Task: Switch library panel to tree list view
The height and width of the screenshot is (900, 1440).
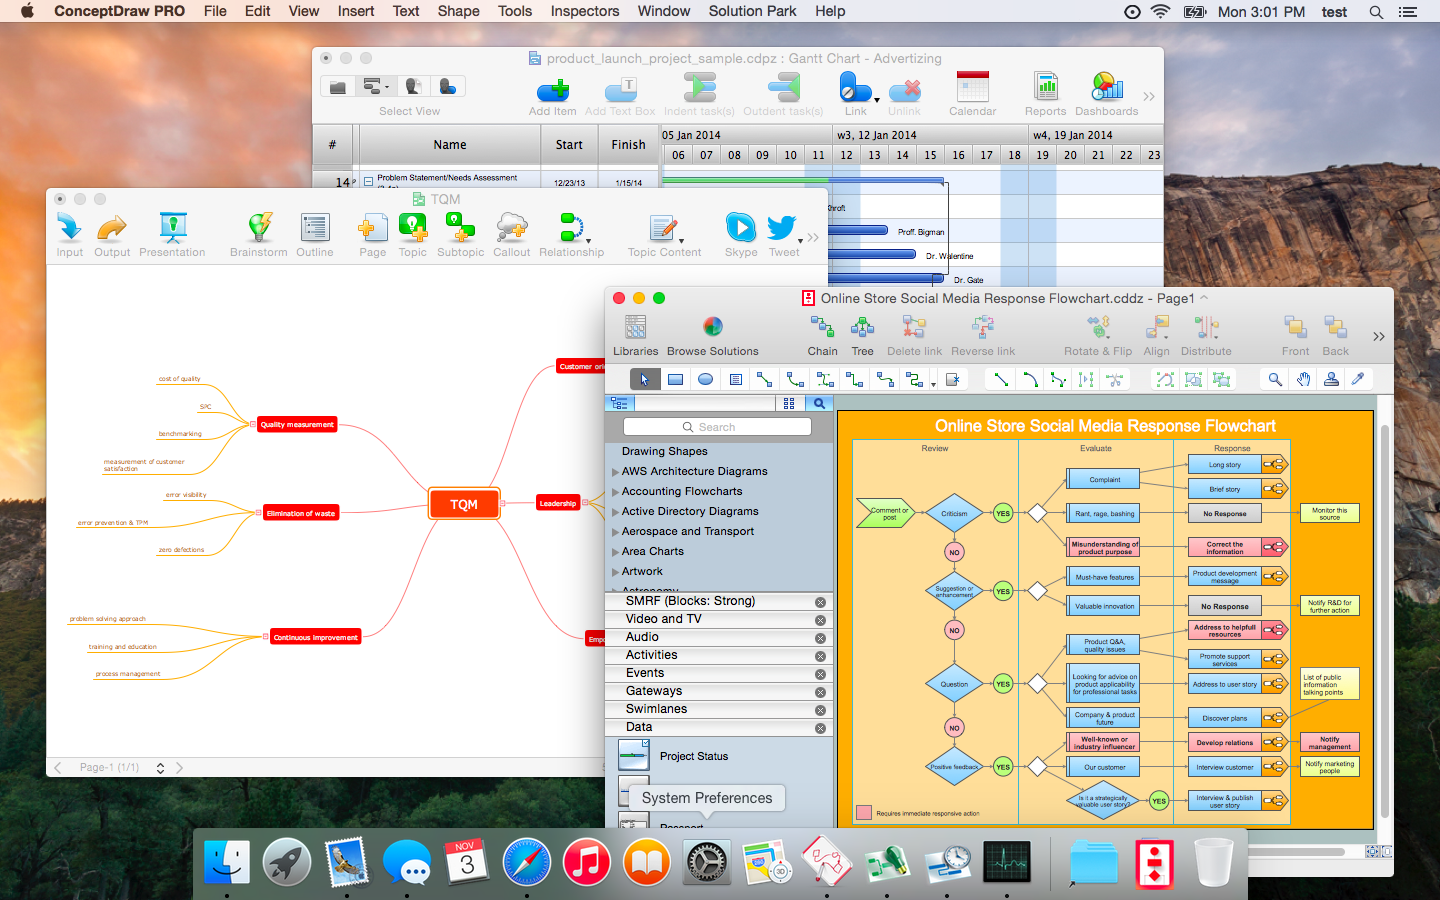Action: click(x=620, y=403)
